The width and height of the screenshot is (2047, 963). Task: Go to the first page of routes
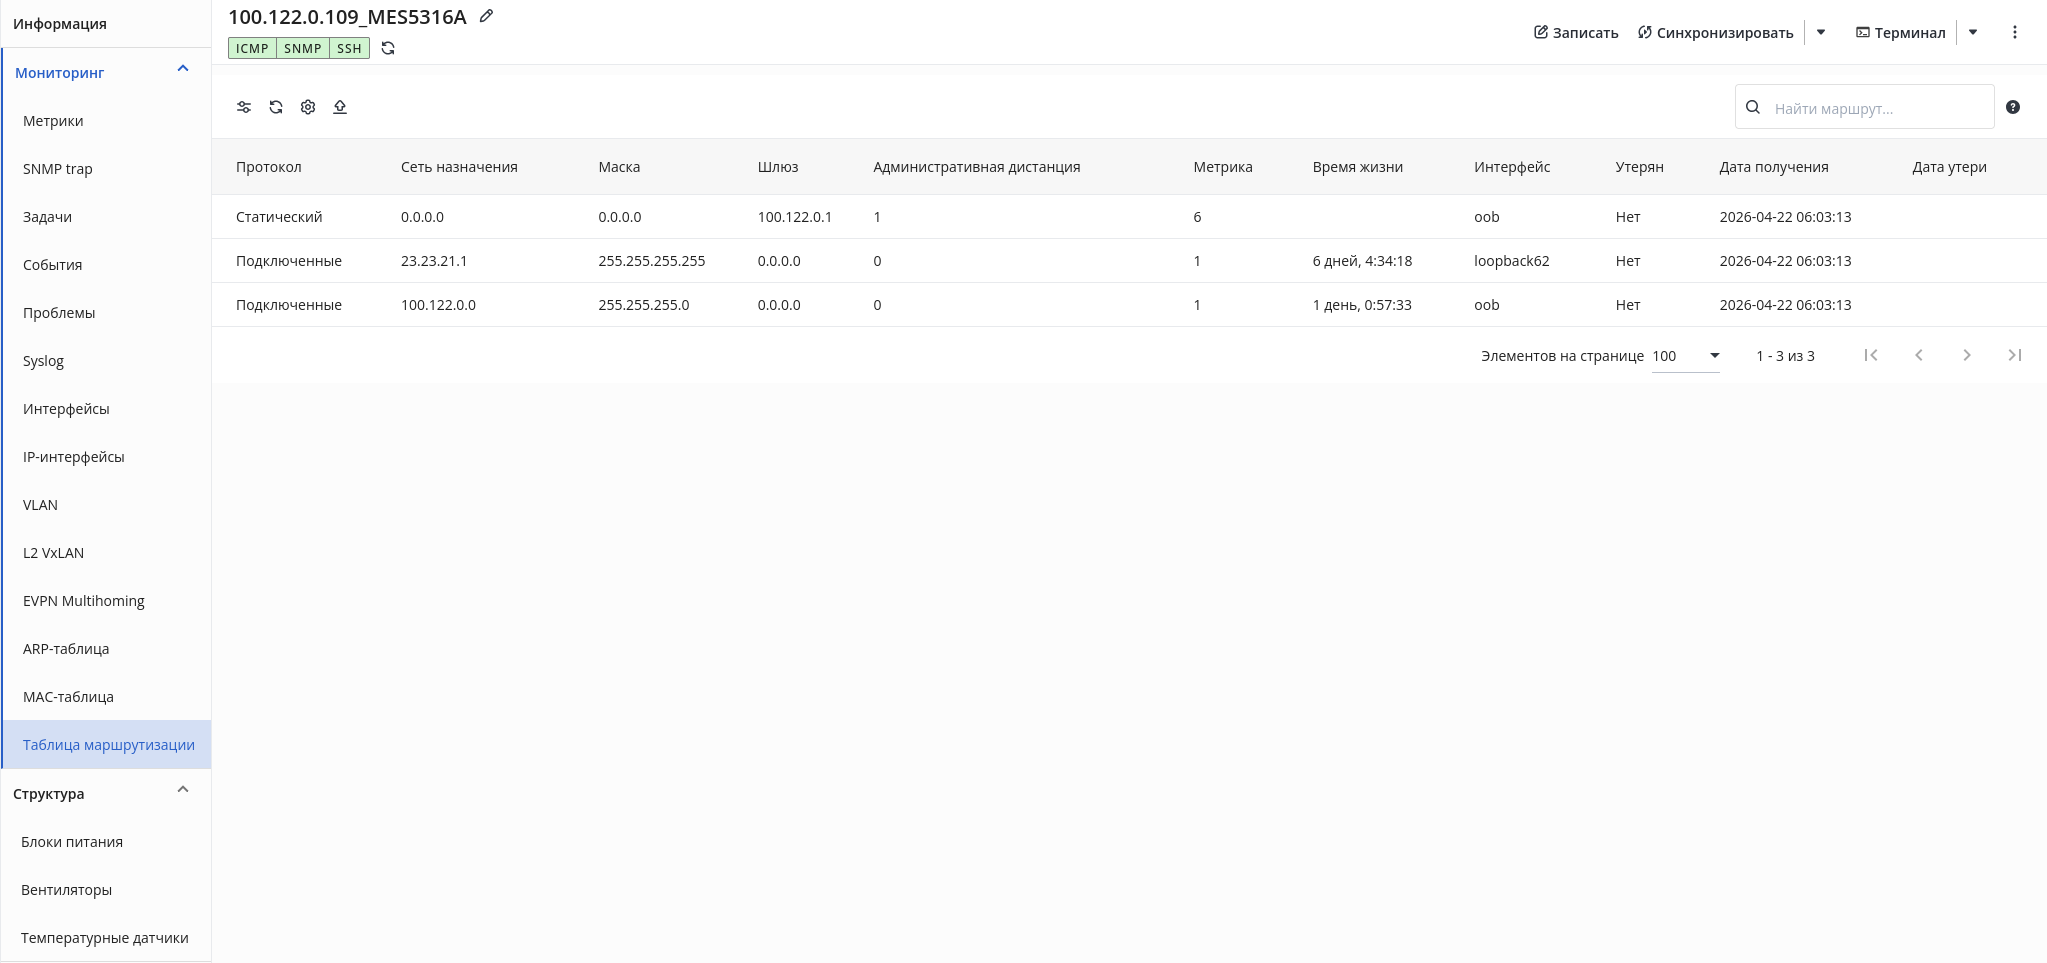[1871, 355]
